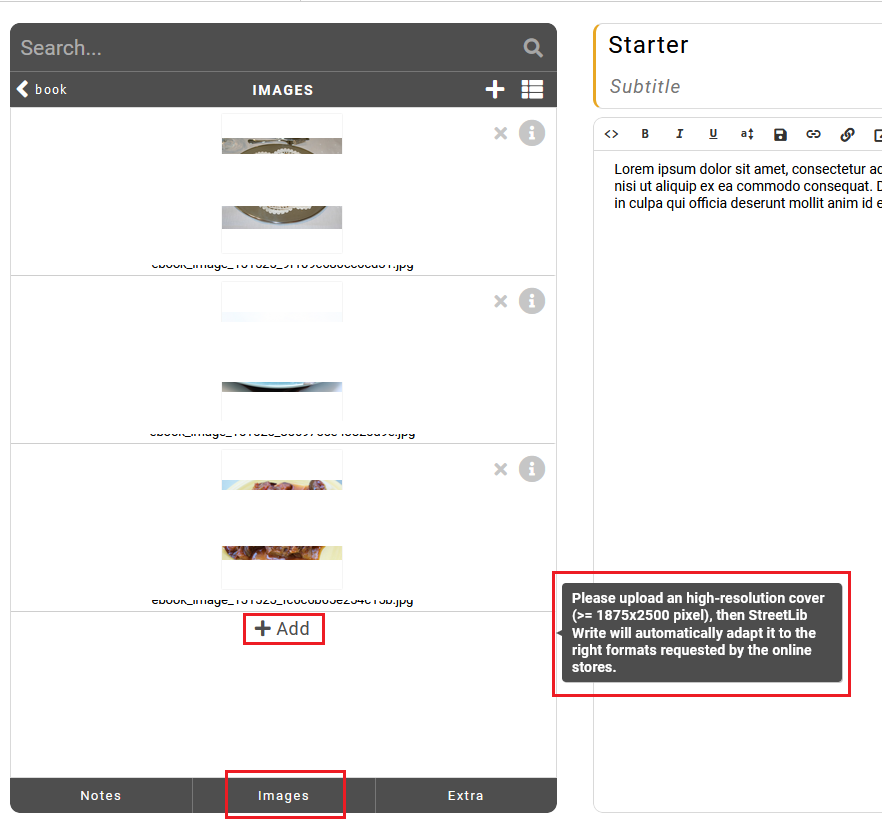
Task: Go back to book with the chevron
Action: 42,90
